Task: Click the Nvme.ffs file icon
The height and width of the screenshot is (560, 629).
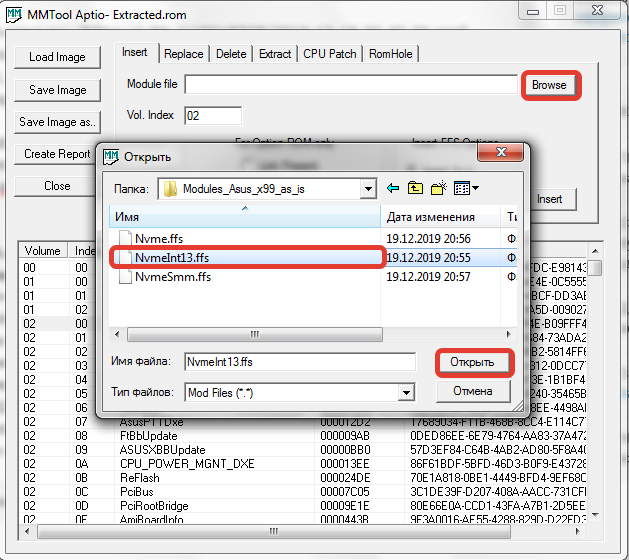Action: tap(125, 238)
